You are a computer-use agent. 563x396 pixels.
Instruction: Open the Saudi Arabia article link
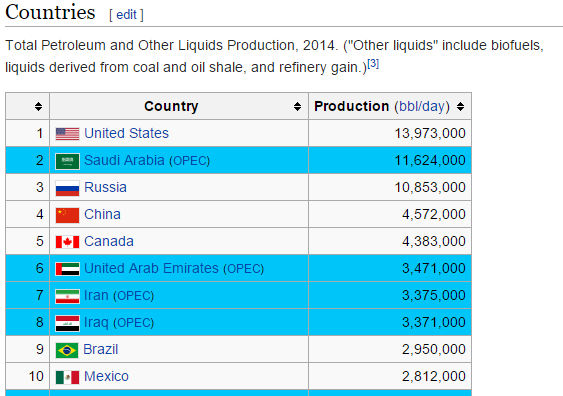(124, 160)
